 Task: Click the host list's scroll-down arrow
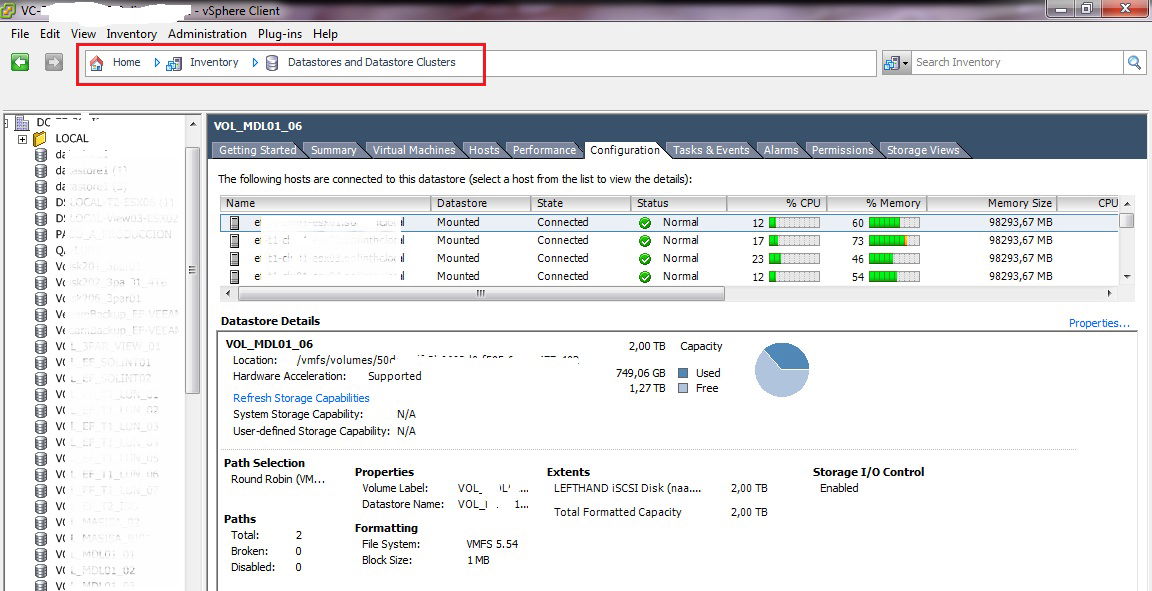(x=1126, y=276)
